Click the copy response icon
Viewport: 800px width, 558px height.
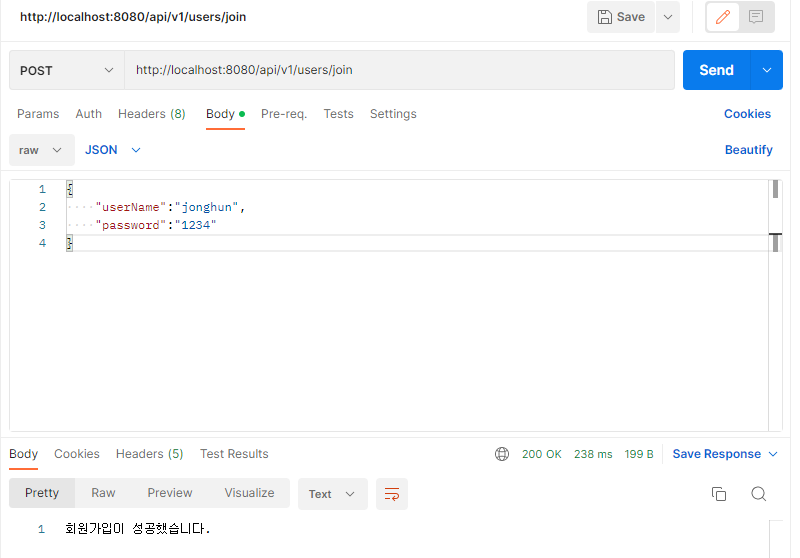(x=719, y=494)
